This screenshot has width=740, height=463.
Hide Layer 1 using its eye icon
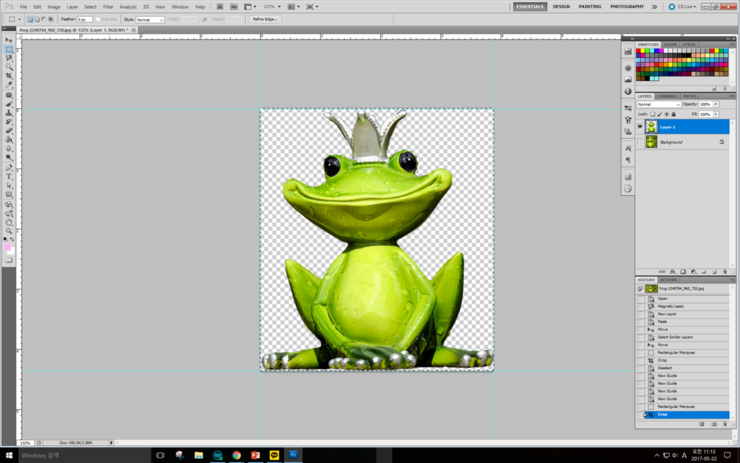pos(641,127)
